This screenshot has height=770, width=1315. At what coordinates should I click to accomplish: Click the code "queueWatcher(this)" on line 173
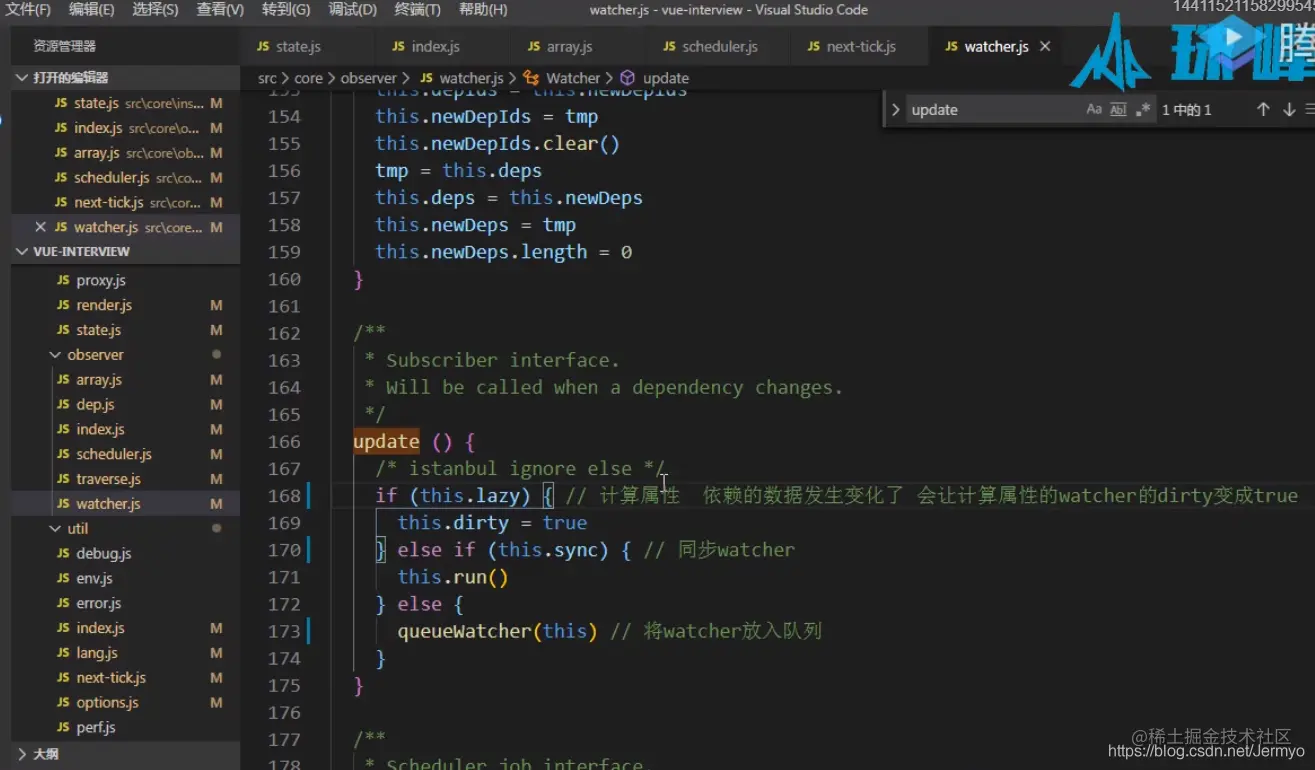click(497, 631)
